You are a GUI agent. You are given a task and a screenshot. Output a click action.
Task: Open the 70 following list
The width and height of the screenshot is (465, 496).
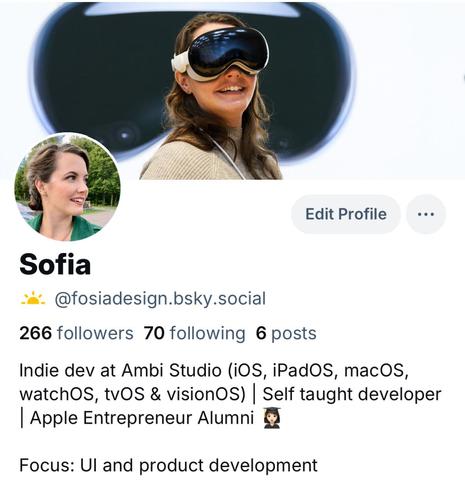pos(194,333)
